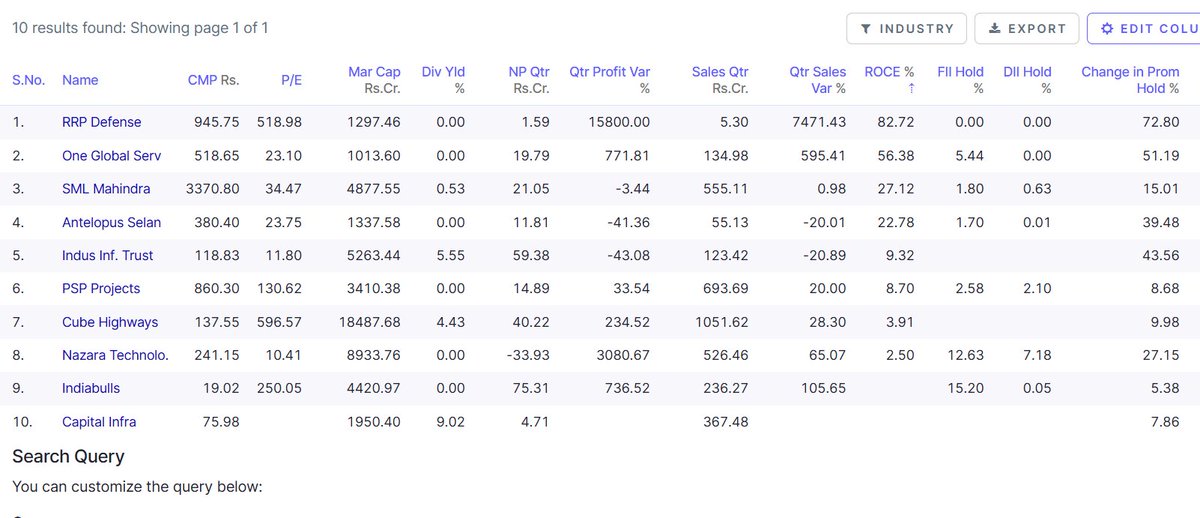The image size is (1200, 518).
Task: Click the gear icon on Edit Columns
Action: coord(1107,29)
